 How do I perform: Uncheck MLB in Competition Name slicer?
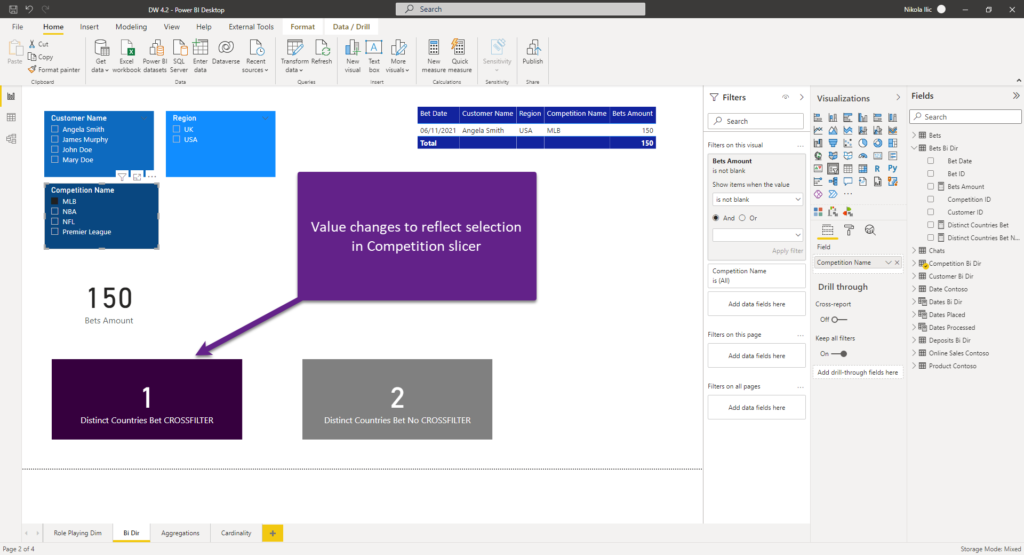pyautogui.click(x=55, y=201)
